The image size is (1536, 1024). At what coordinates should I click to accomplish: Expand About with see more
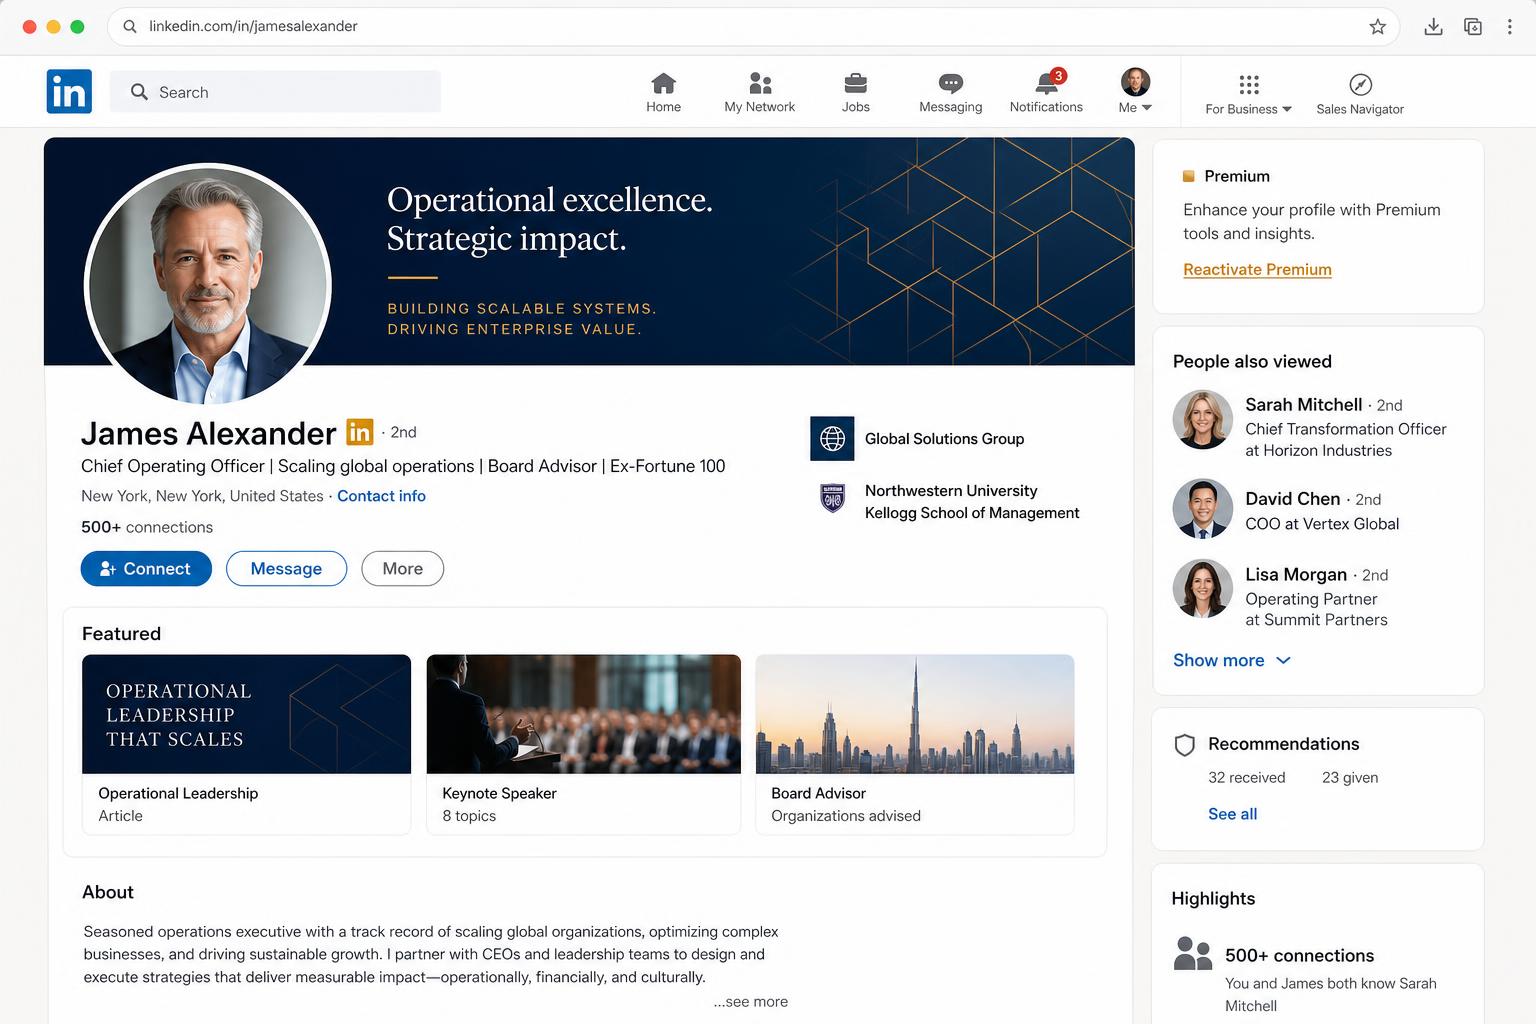[751, 1001]
